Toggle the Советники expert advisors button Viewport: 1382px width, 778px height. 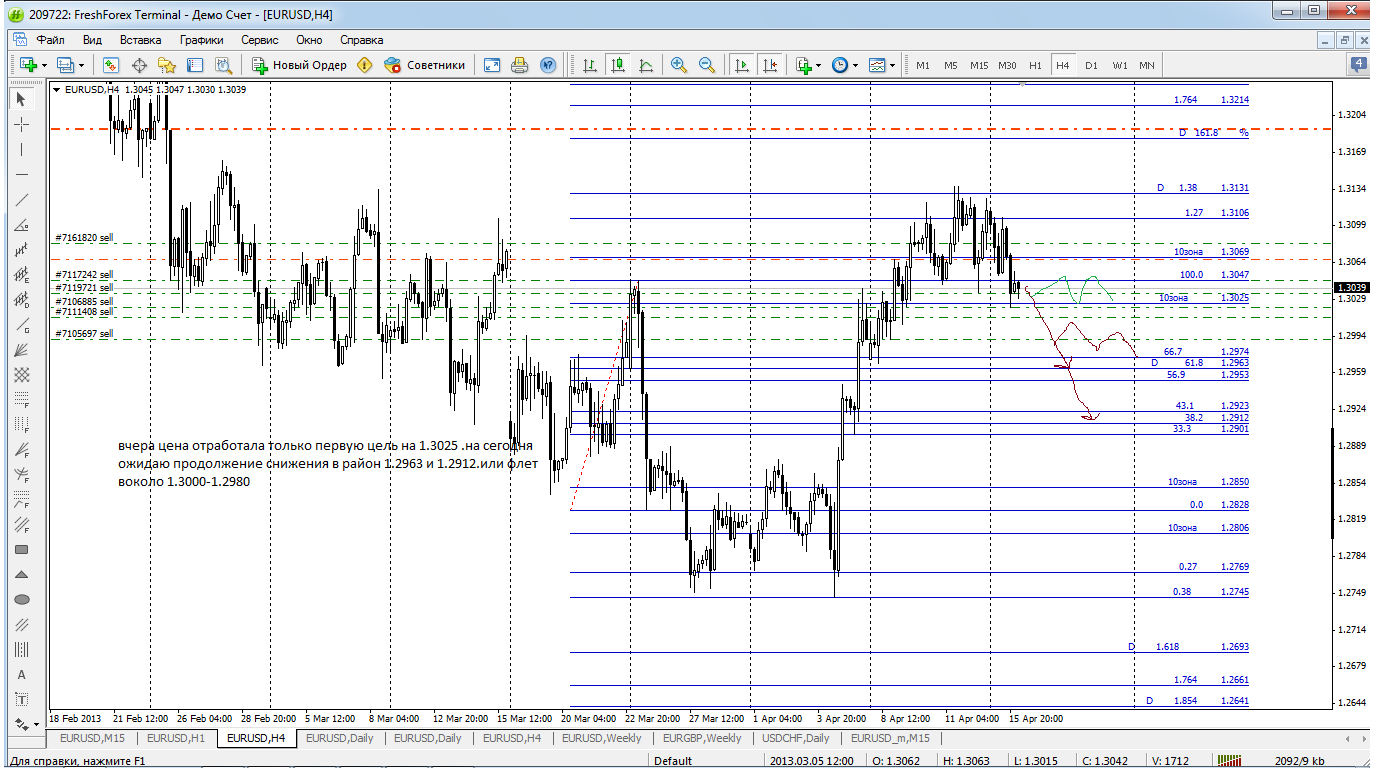pos(425,65)
